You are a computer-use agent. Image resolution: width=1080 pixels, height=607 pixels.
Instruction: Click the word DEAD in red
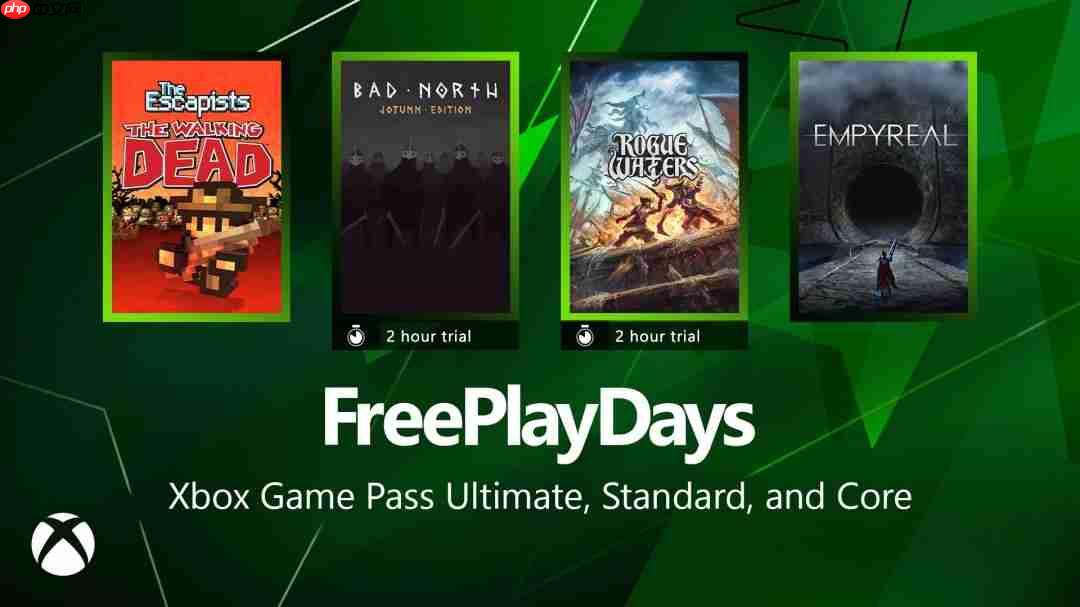[x=196, y=163]
